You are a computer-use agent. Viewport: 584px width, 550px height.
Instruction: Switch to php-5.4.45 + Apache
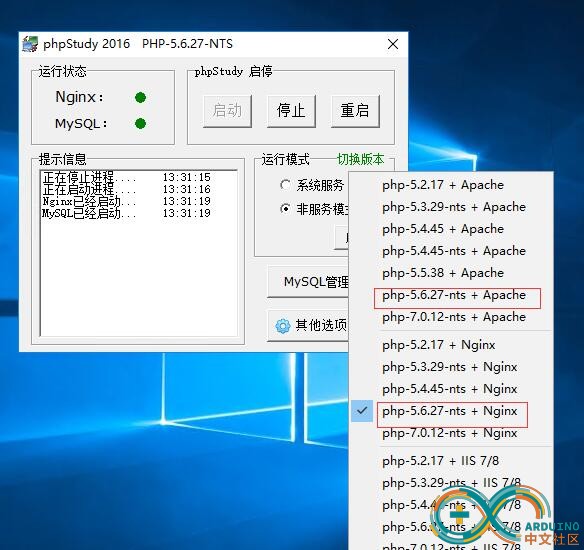451,229
